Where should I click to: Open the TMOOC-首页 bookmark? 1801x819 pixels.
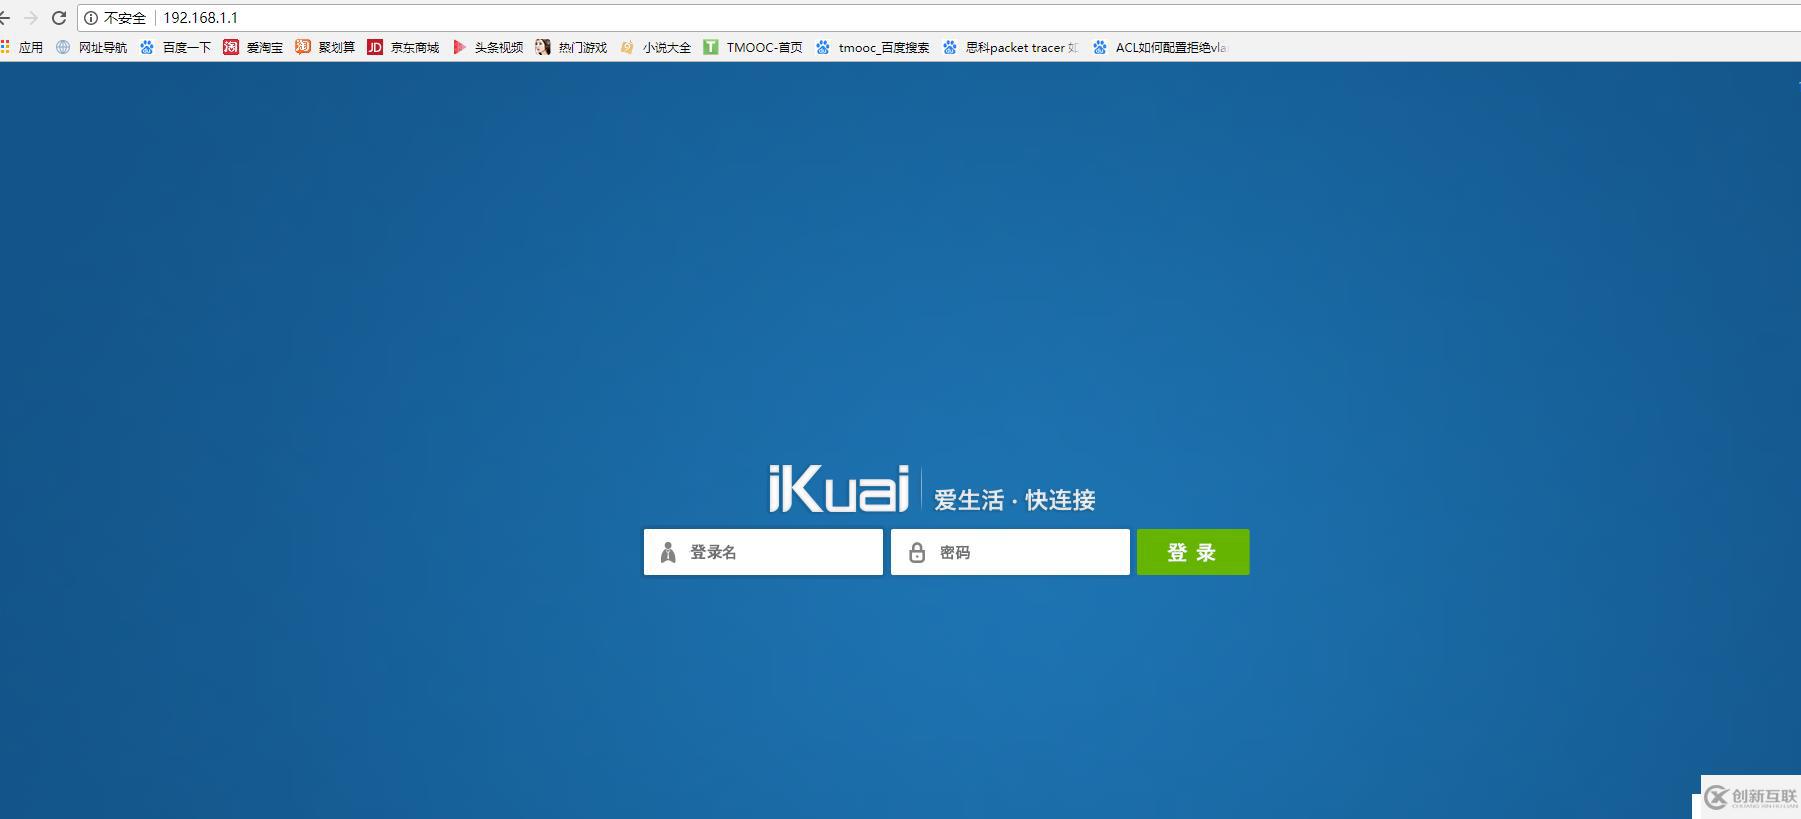pos(753,47)
